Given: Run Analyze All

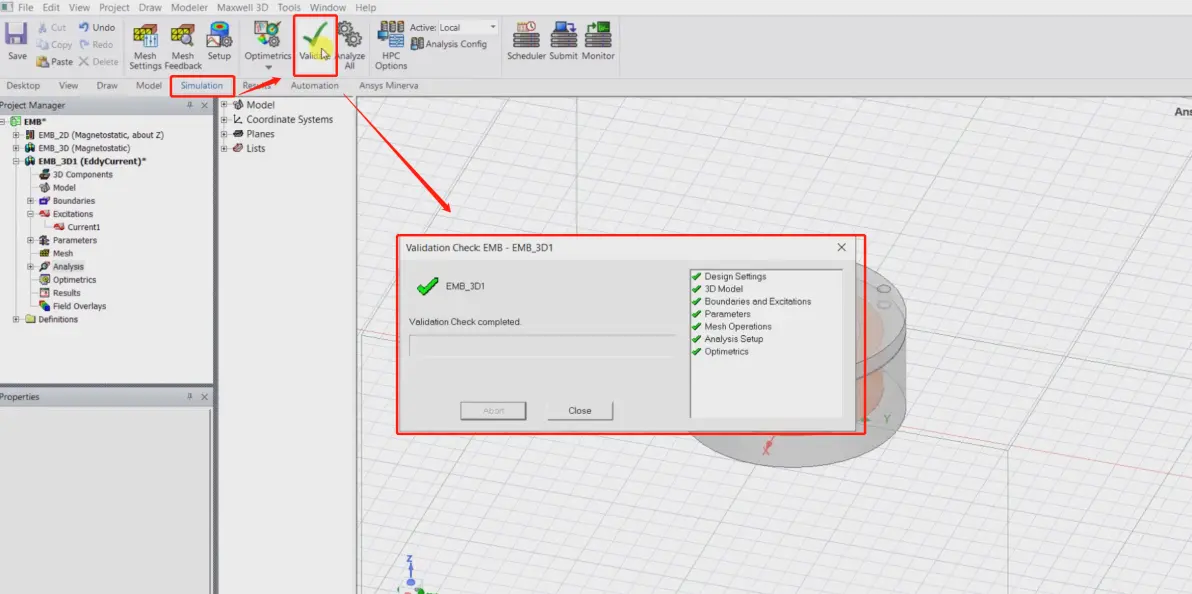Looking at the screenshot, I should [x=350, y=46].
